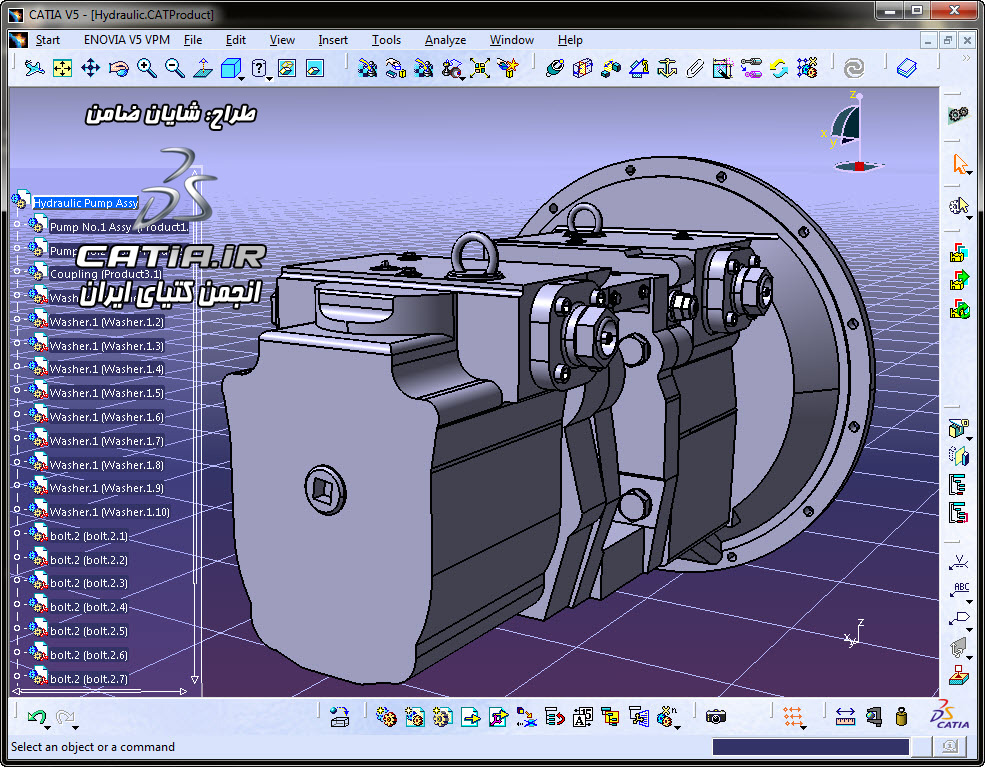The height and width of the screenshot is (767, 985).
Task: Click Swap visible space icon
Action: [315, 67]
